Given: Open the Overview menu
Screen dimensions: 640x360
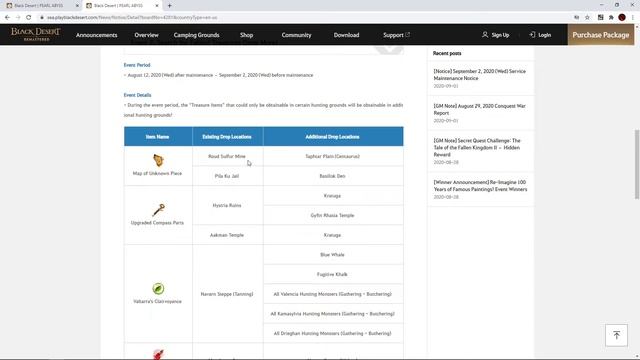Looking at the screenshot, I should 146,35.
